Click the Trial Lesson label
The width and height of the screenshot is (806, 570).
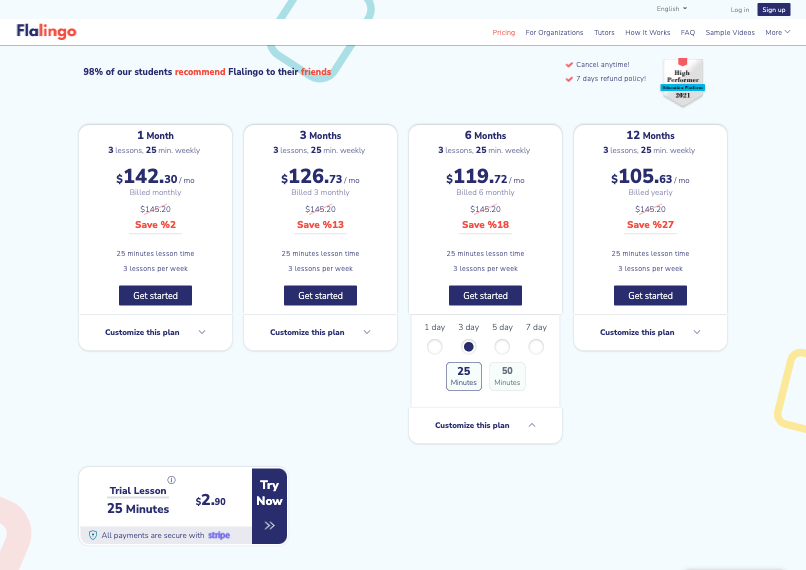point(138,491)
